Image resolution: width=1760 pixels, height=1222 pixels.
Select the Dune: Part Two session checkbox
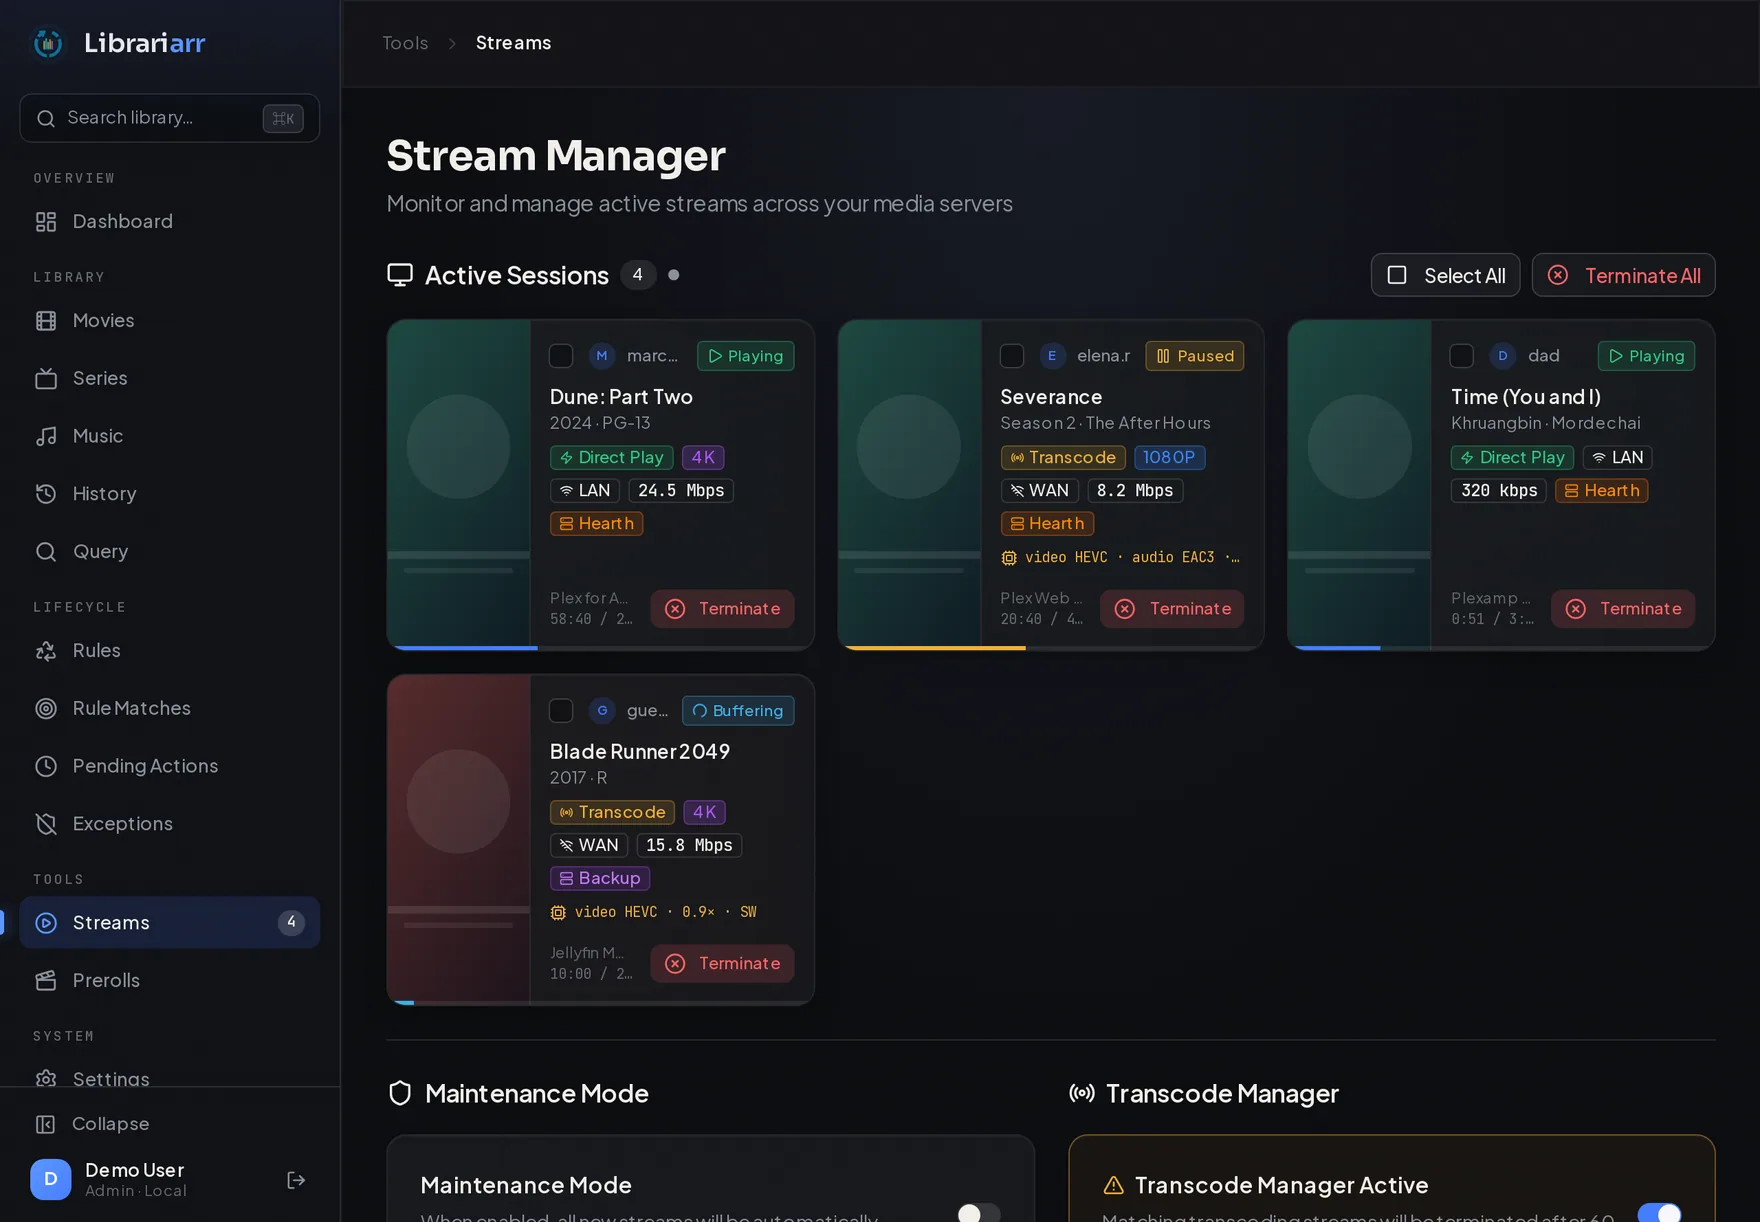[561, 356]
